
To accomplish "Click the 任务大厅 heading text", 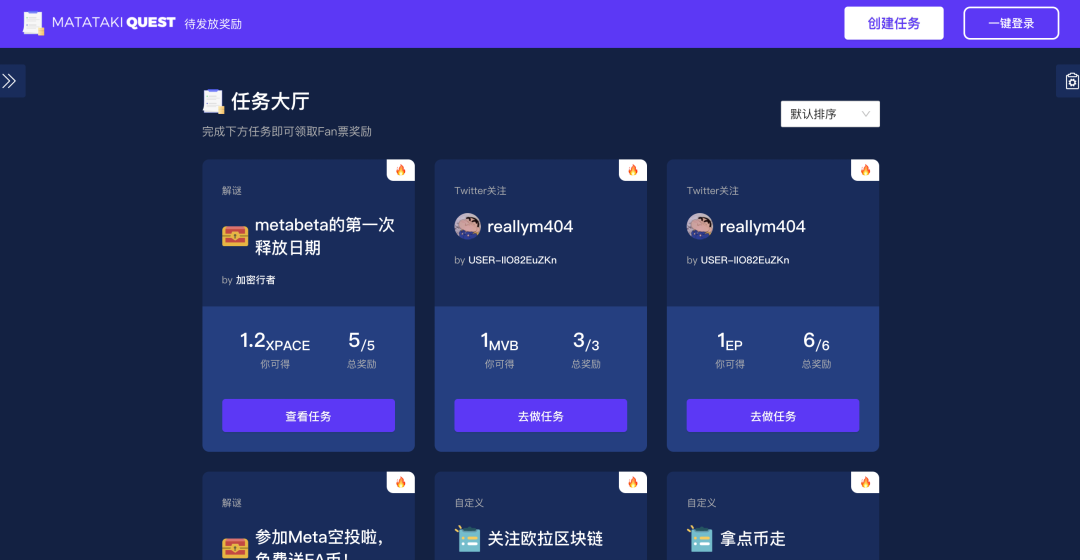I will point(270,101).
